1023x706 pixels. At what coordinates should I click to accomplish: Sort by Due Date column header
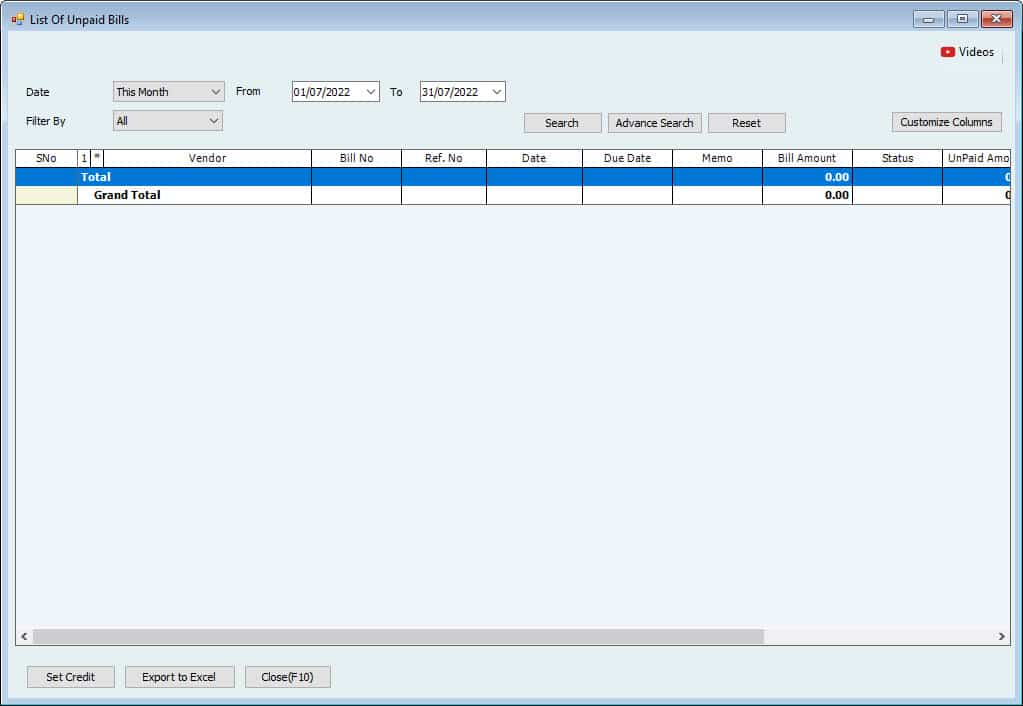[x=627, y=158]
